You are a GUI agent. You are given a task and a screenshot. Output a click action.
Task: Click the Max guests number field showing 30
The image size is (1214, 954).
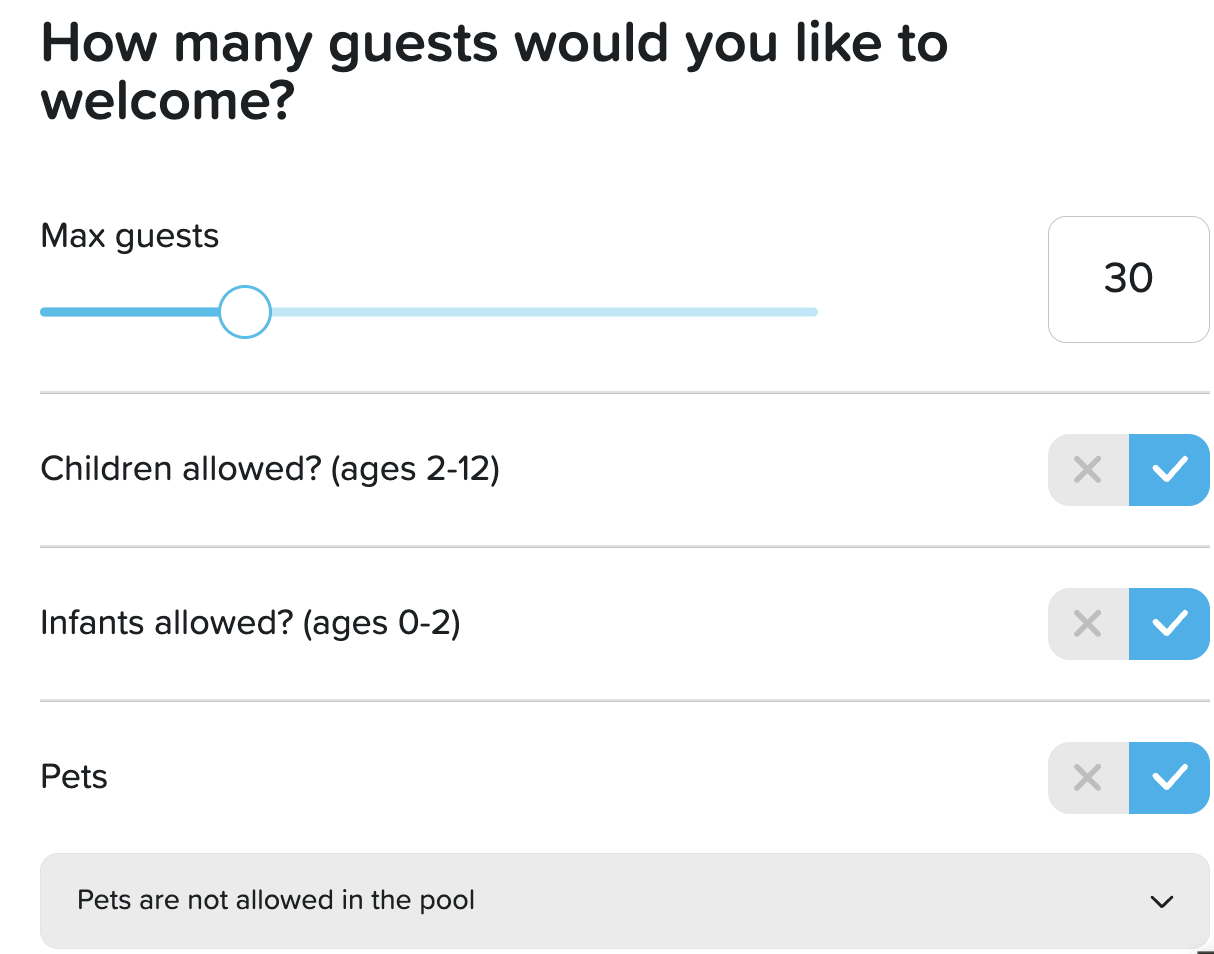click(x=1128, y=279)
